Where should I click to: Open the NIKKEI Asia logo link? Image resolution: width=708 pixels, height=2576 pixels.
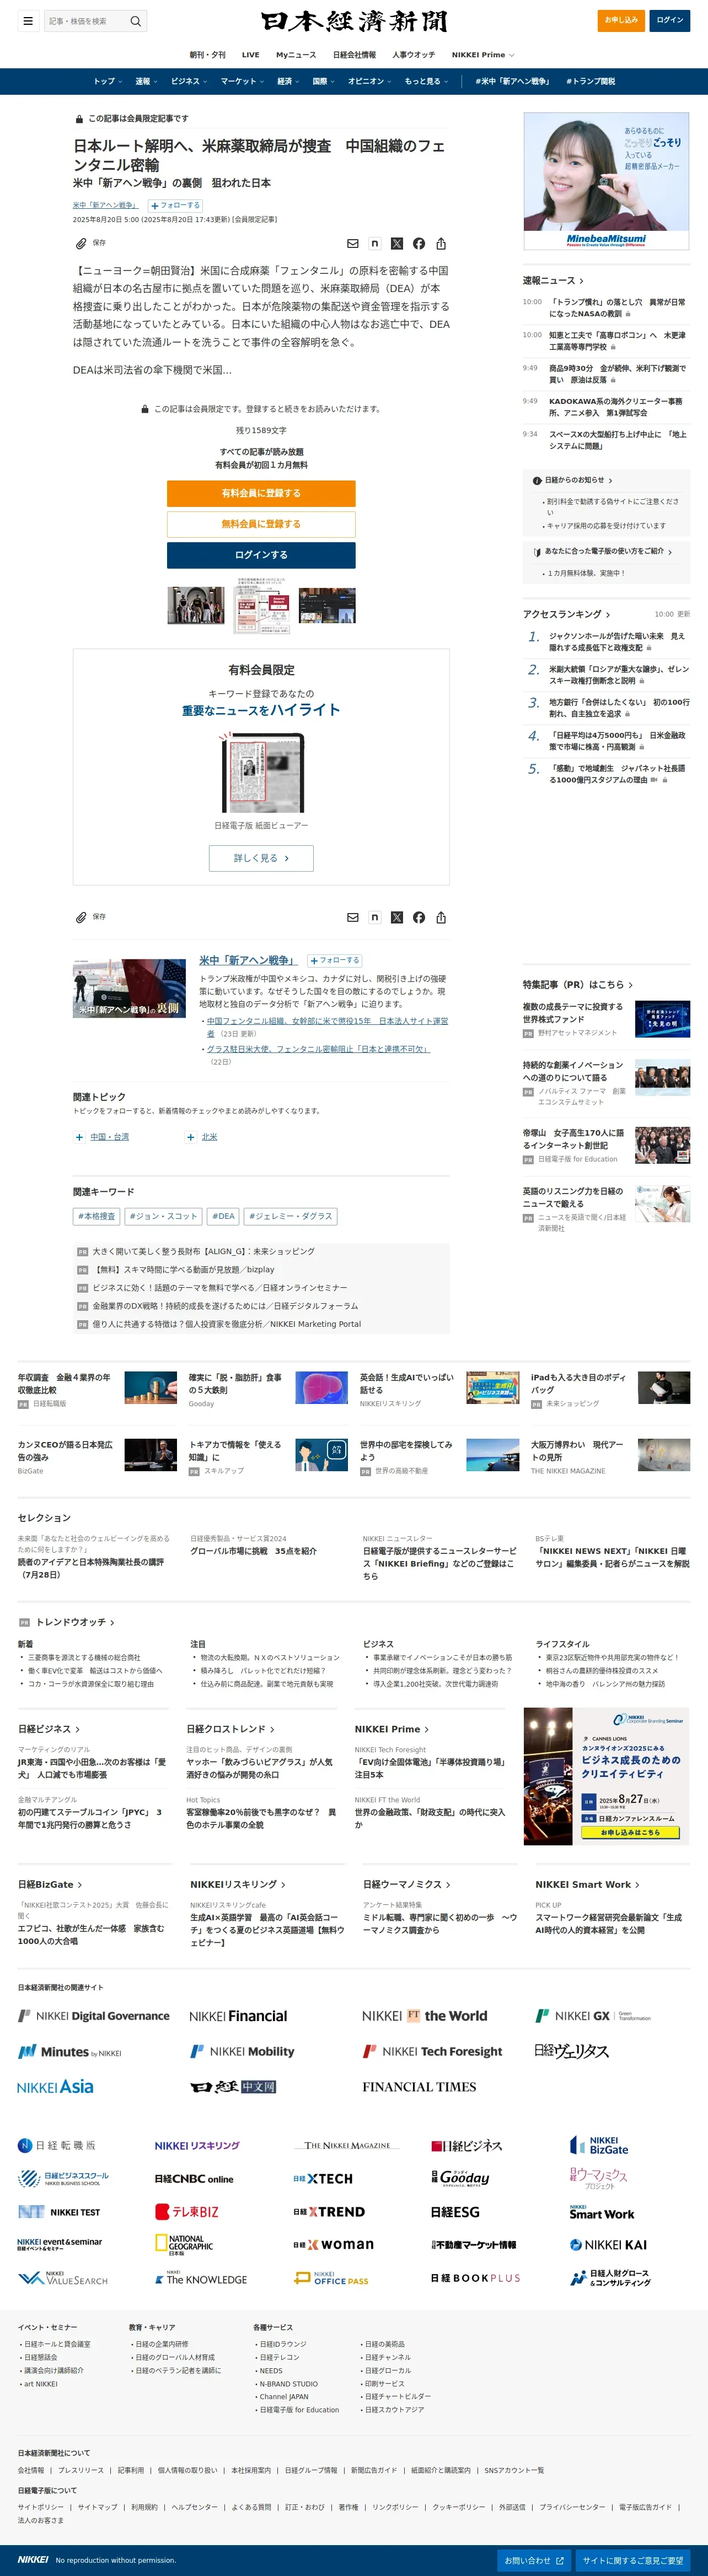click(x=55, y=2087)
